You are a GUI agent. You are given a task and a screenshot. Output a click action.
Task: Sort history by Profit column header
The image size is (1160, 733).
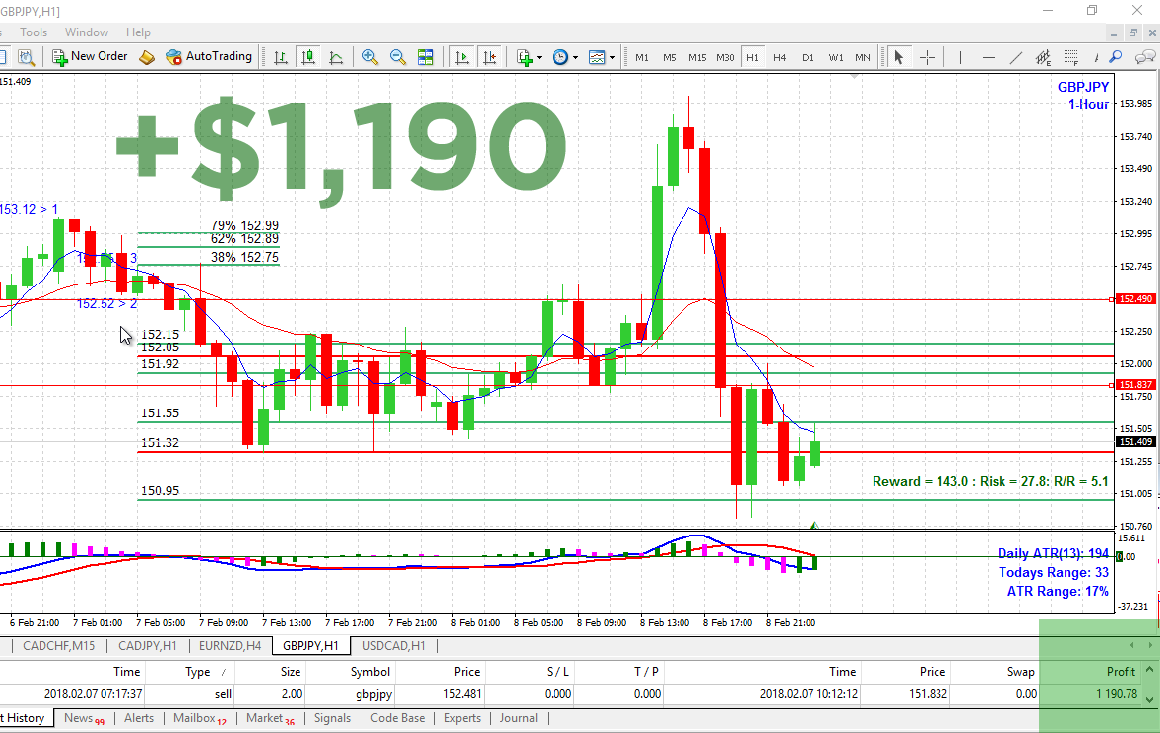1120,672
